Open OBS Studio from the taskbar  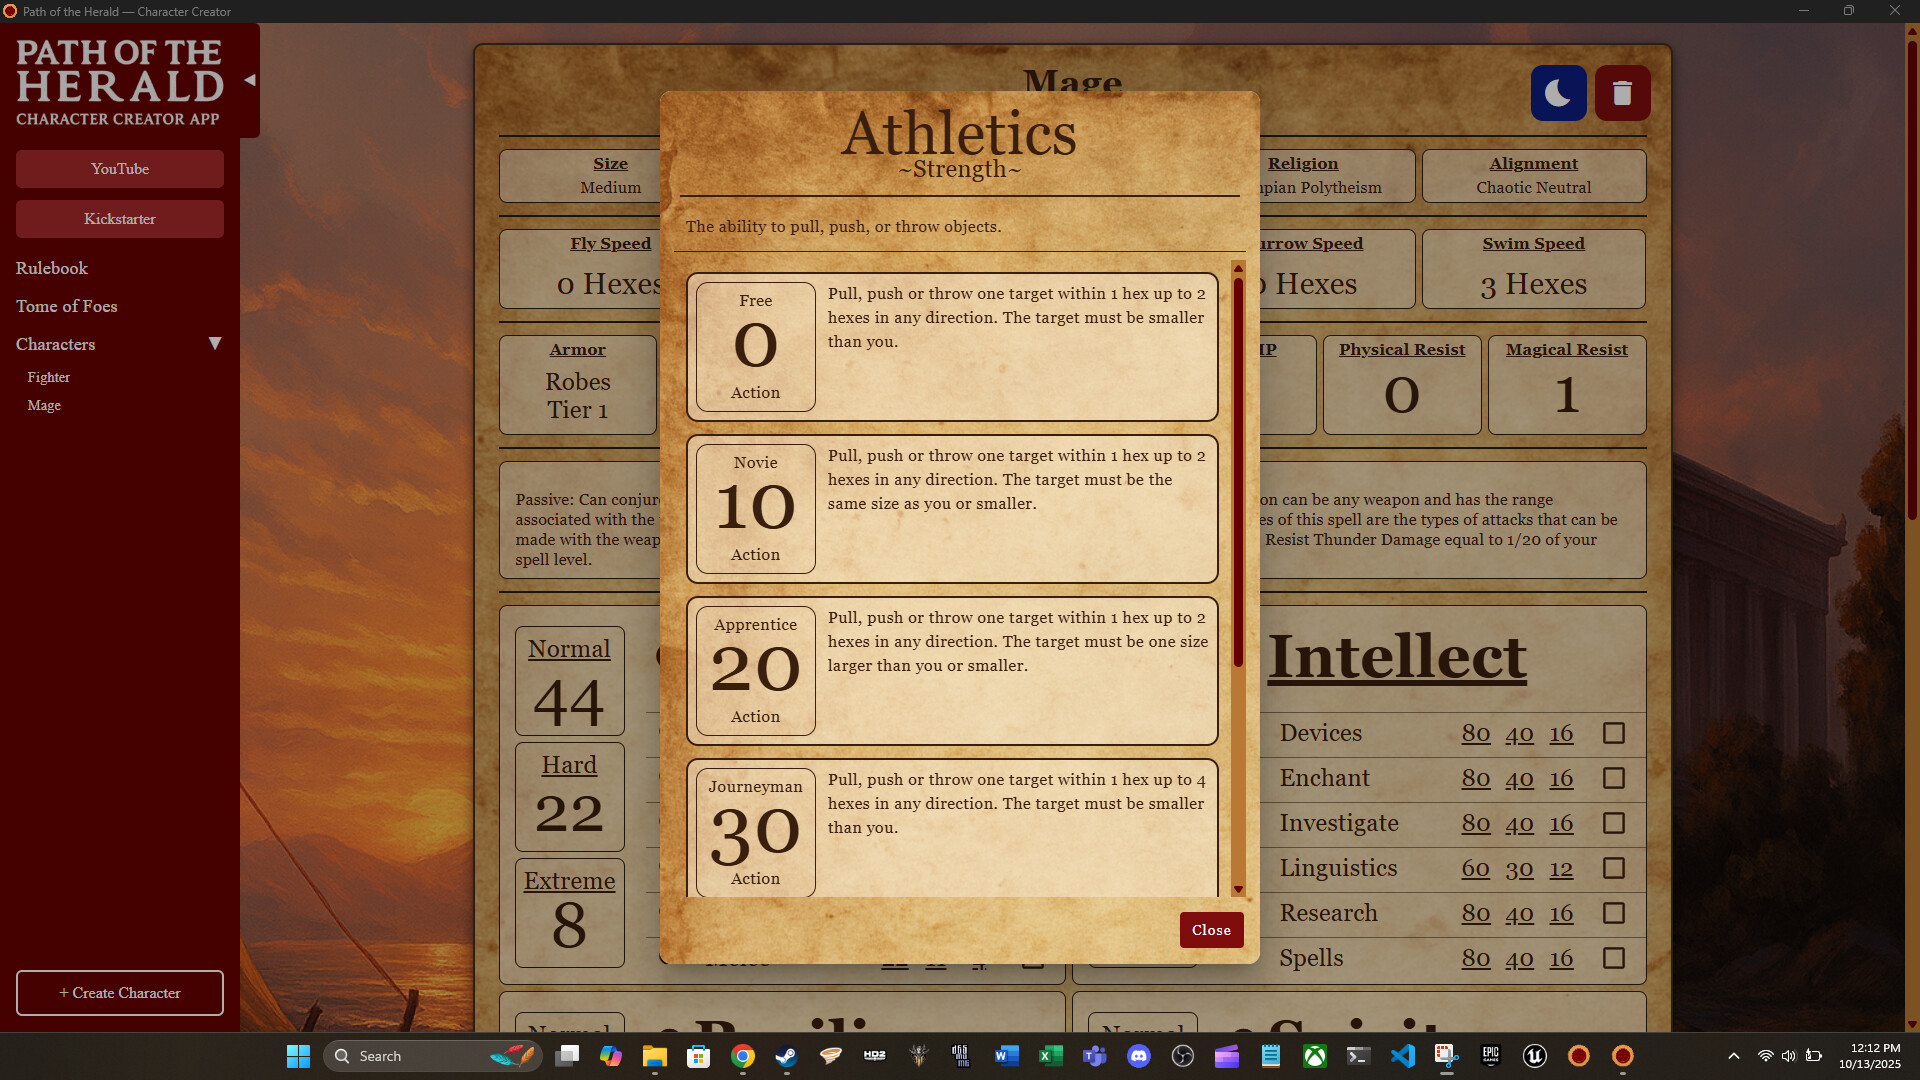pos(1184,1056)
